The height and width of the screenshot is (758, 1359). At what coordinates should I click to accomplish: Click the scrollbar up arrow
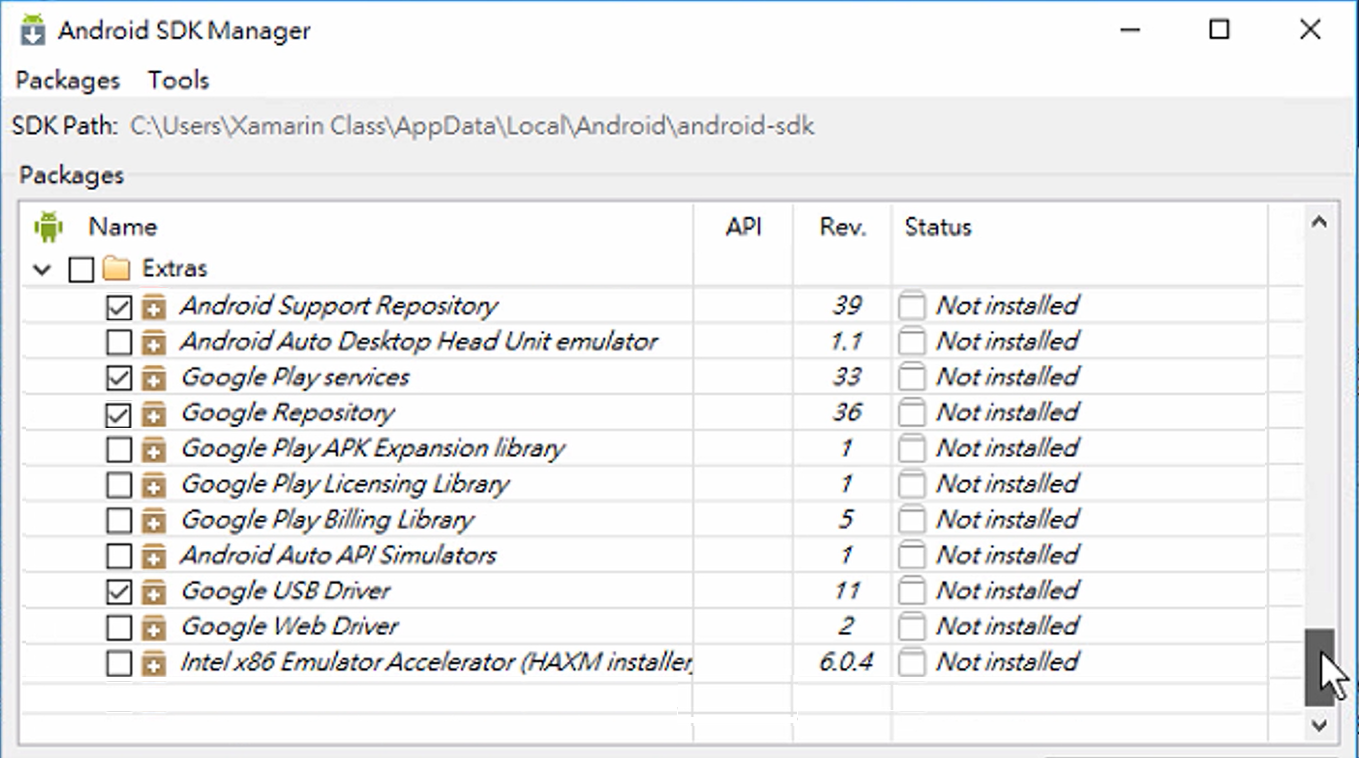coord(1319,222)
